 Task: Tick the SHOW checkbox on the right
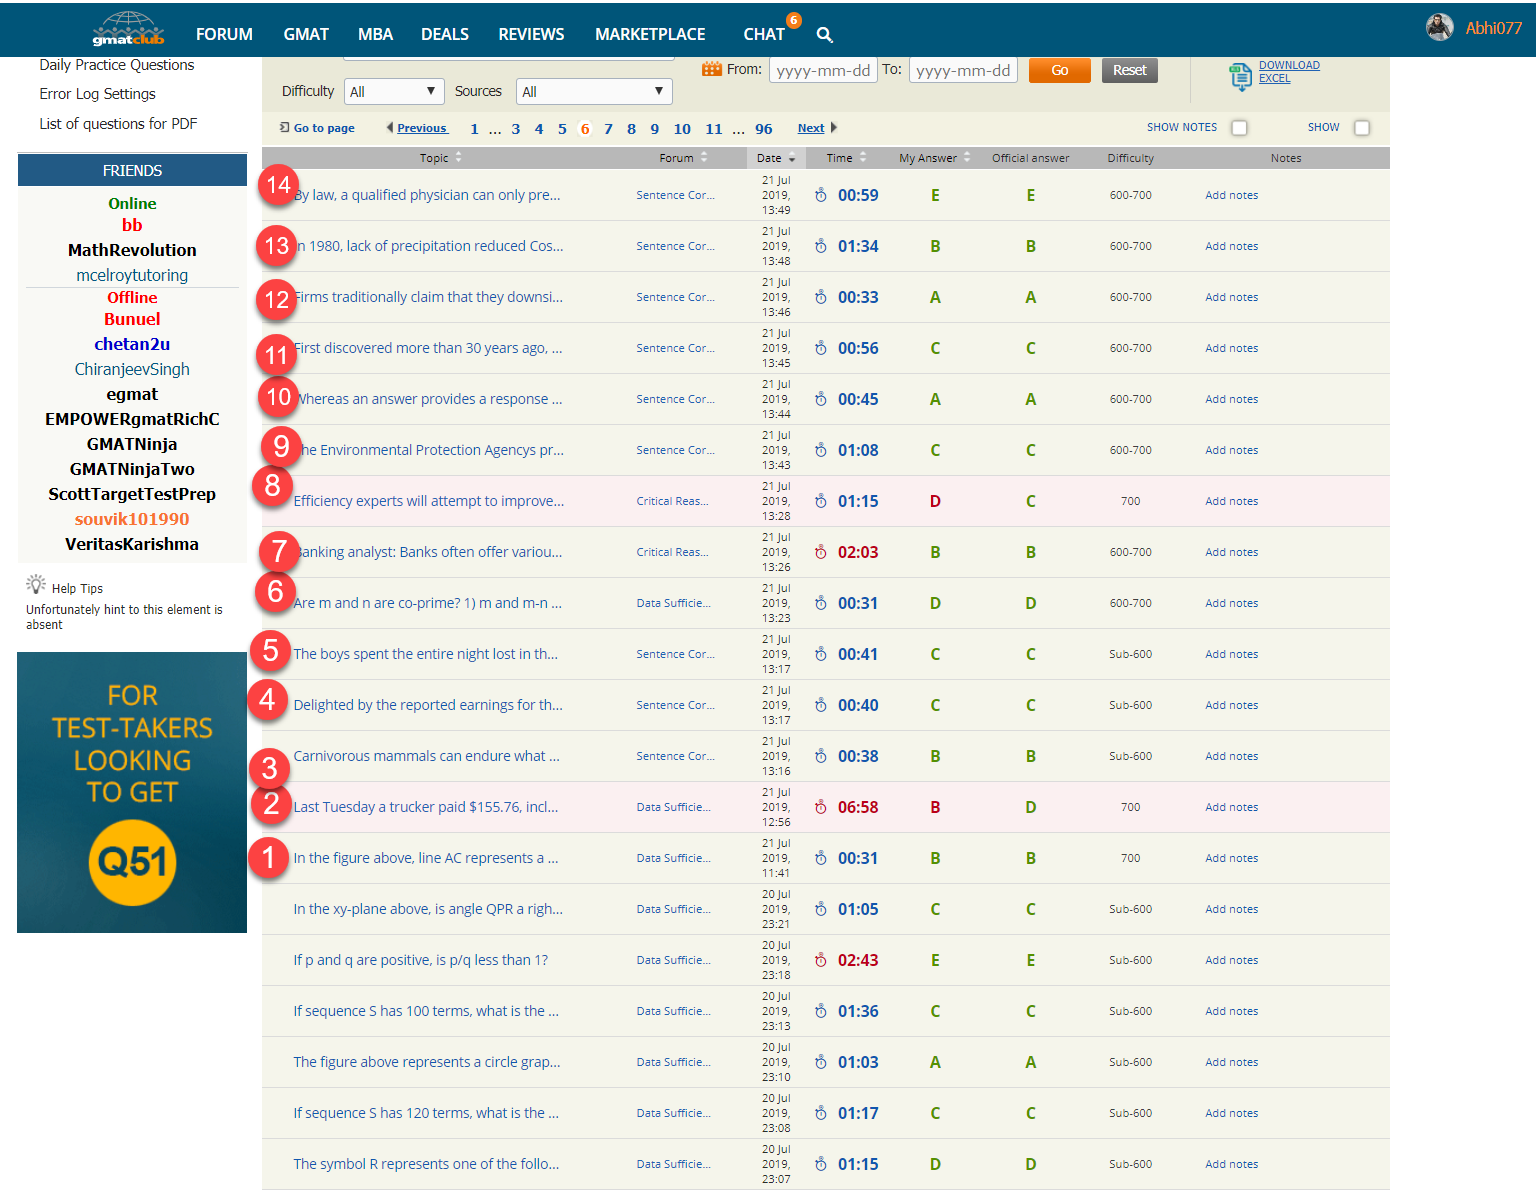[x=1362, y=128]
